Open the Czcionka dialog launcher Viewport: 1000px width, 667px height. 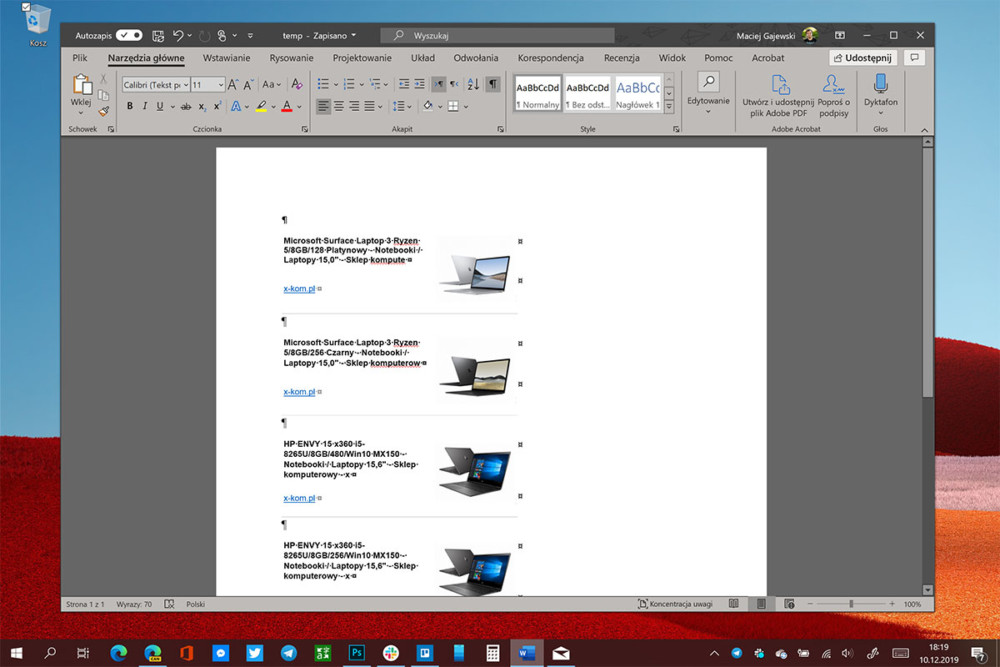tap(304, 129)
